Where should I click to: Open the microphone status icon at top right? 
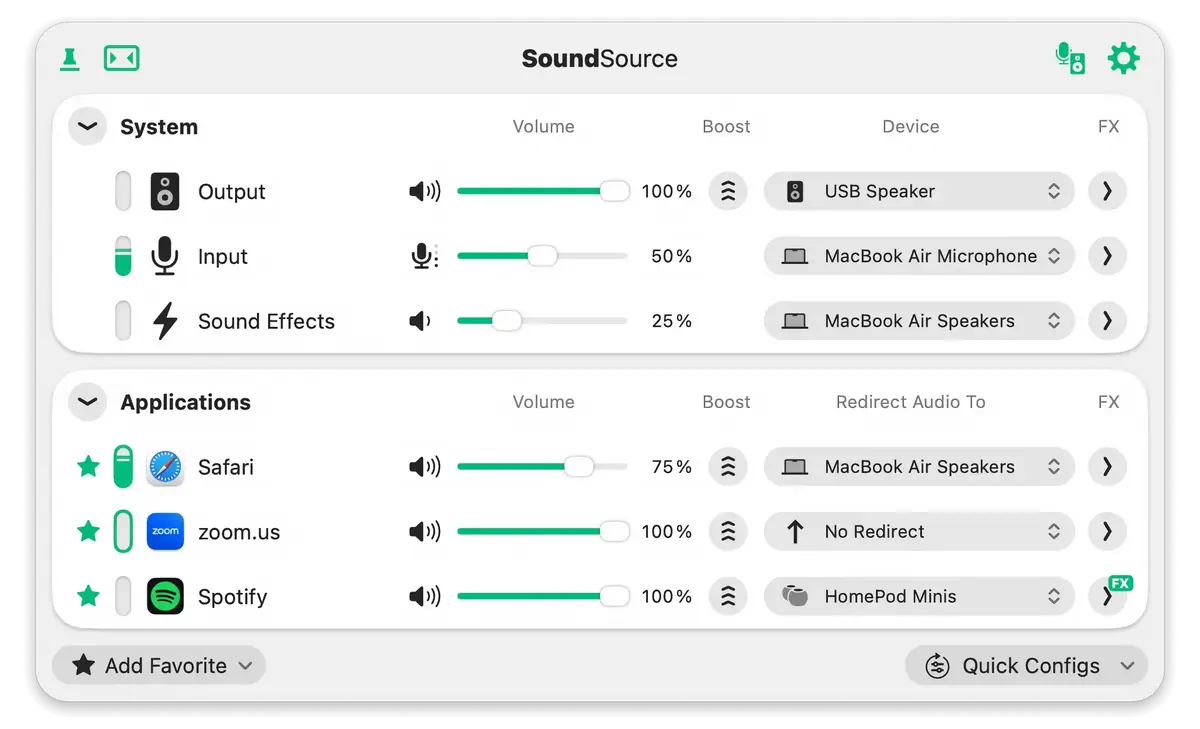point(1069,58)
